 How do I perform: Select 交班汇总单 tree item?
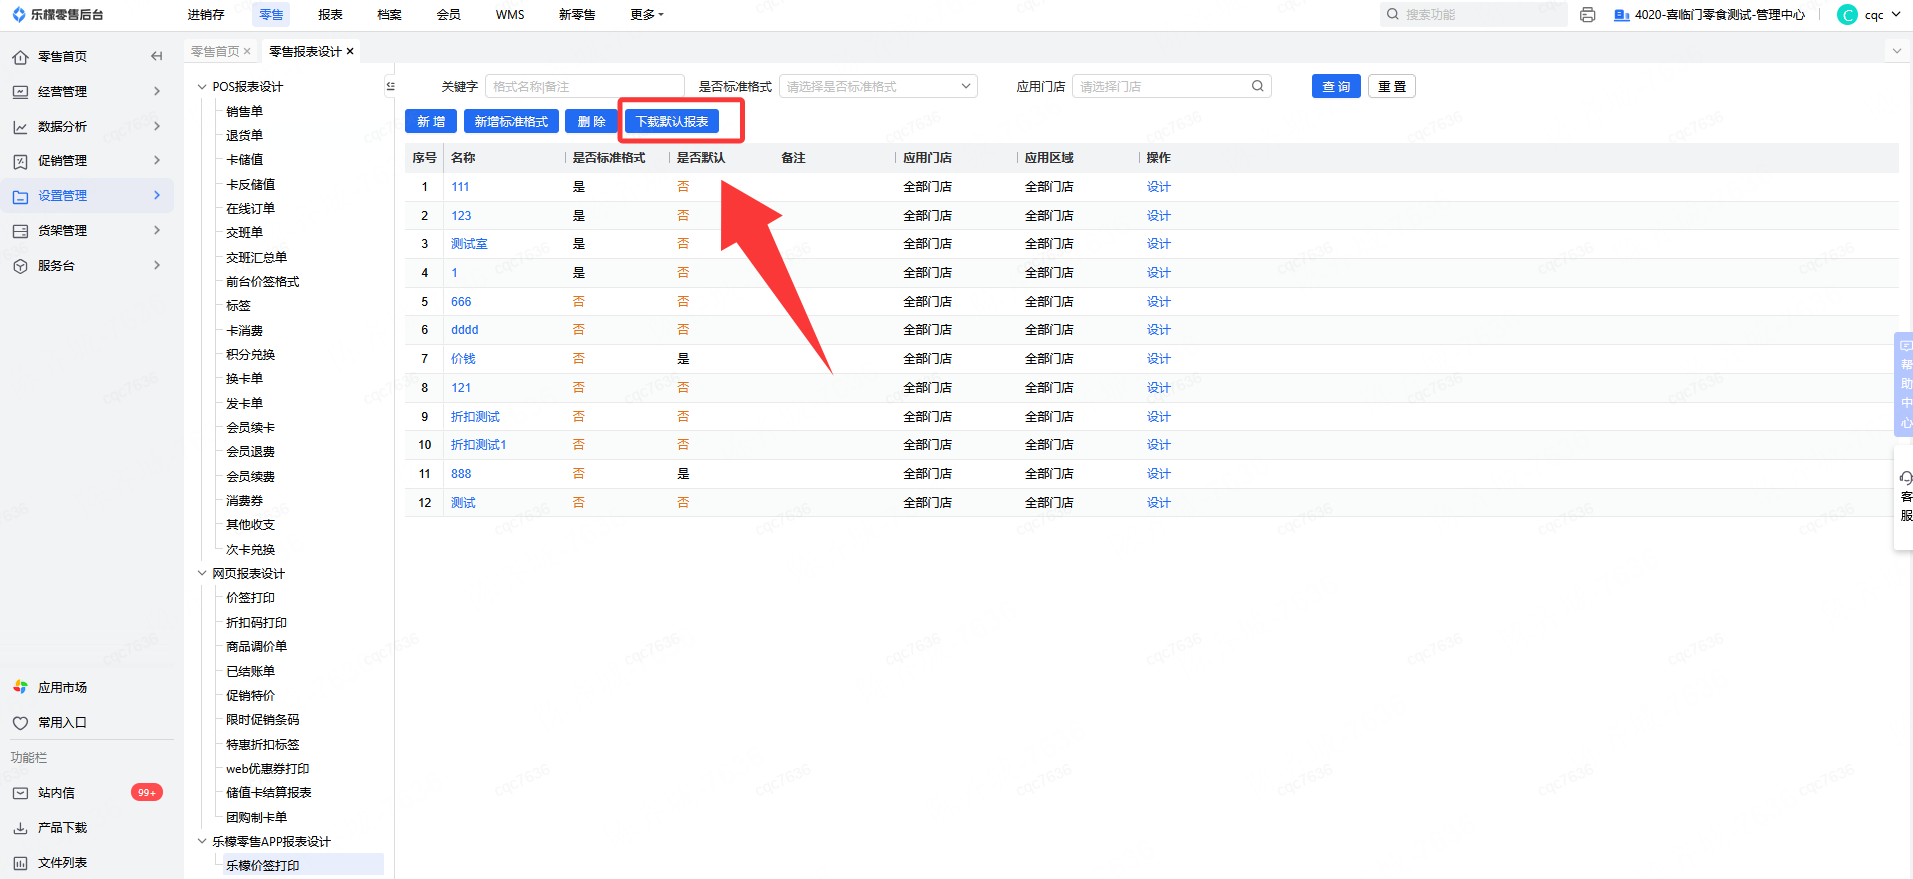pyautogui.click(x=257, y=258)
